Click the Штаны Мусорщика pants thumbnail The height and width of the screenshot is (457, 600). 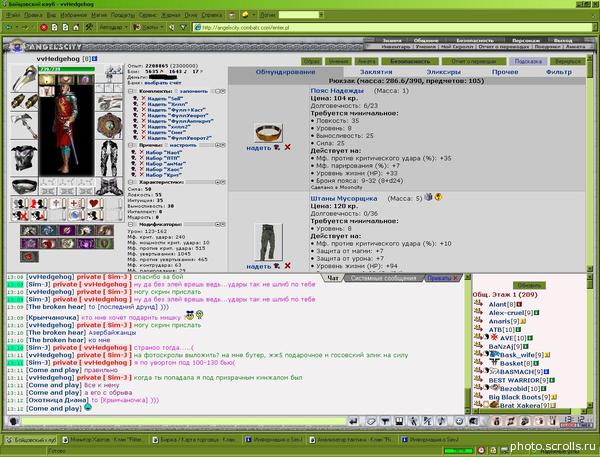pos(269,242)
